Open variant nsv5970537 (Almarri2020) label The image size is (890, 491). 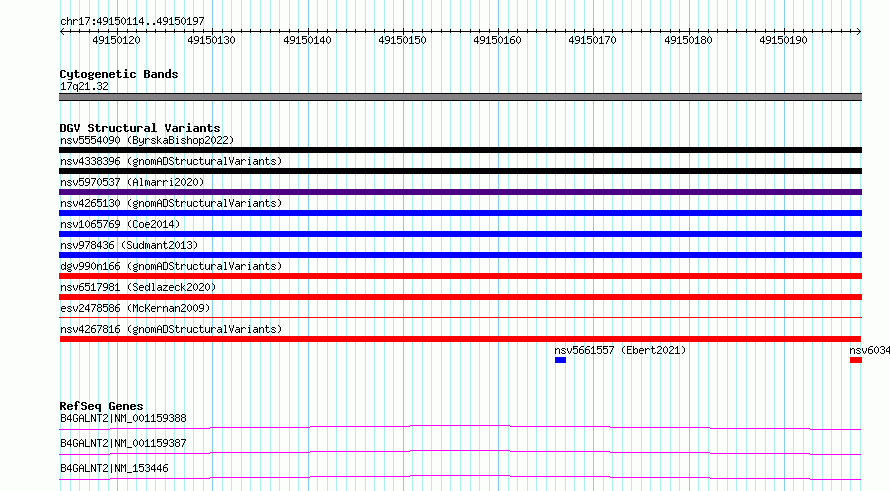coord(132,182)
